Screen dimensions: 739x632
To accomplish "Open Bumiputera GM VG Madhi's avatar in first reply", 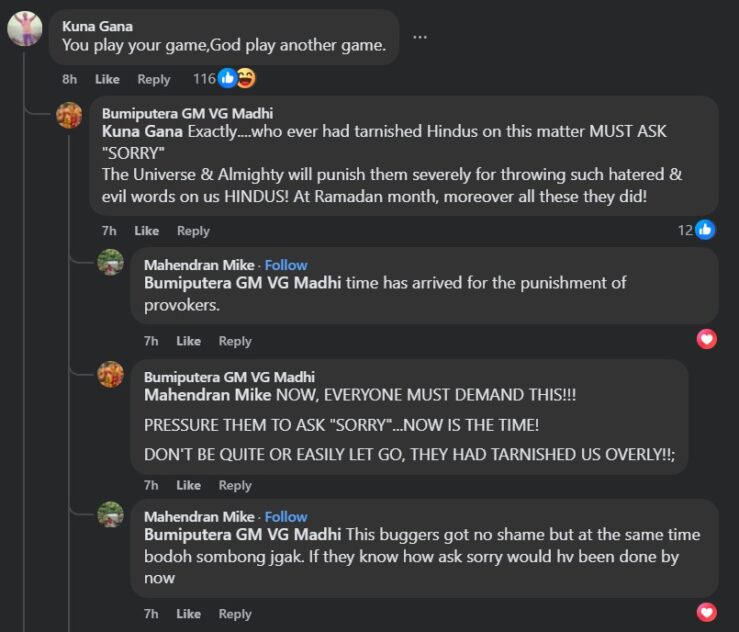I will coord(69,115).
